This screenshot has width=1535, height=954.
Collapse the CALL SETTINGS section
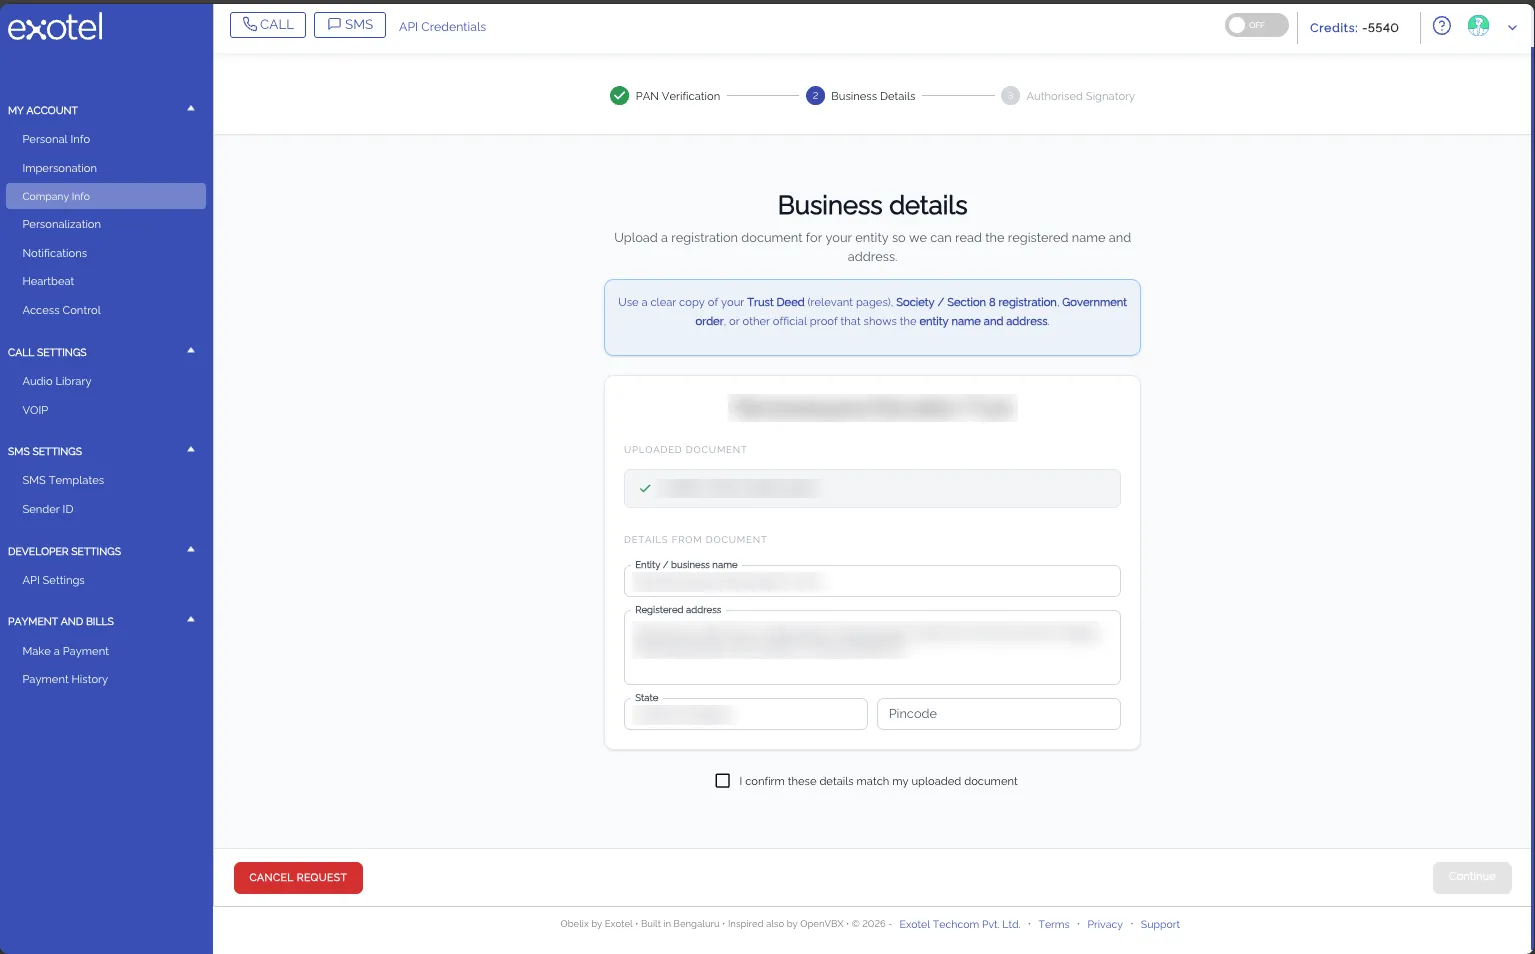[191, 351]
